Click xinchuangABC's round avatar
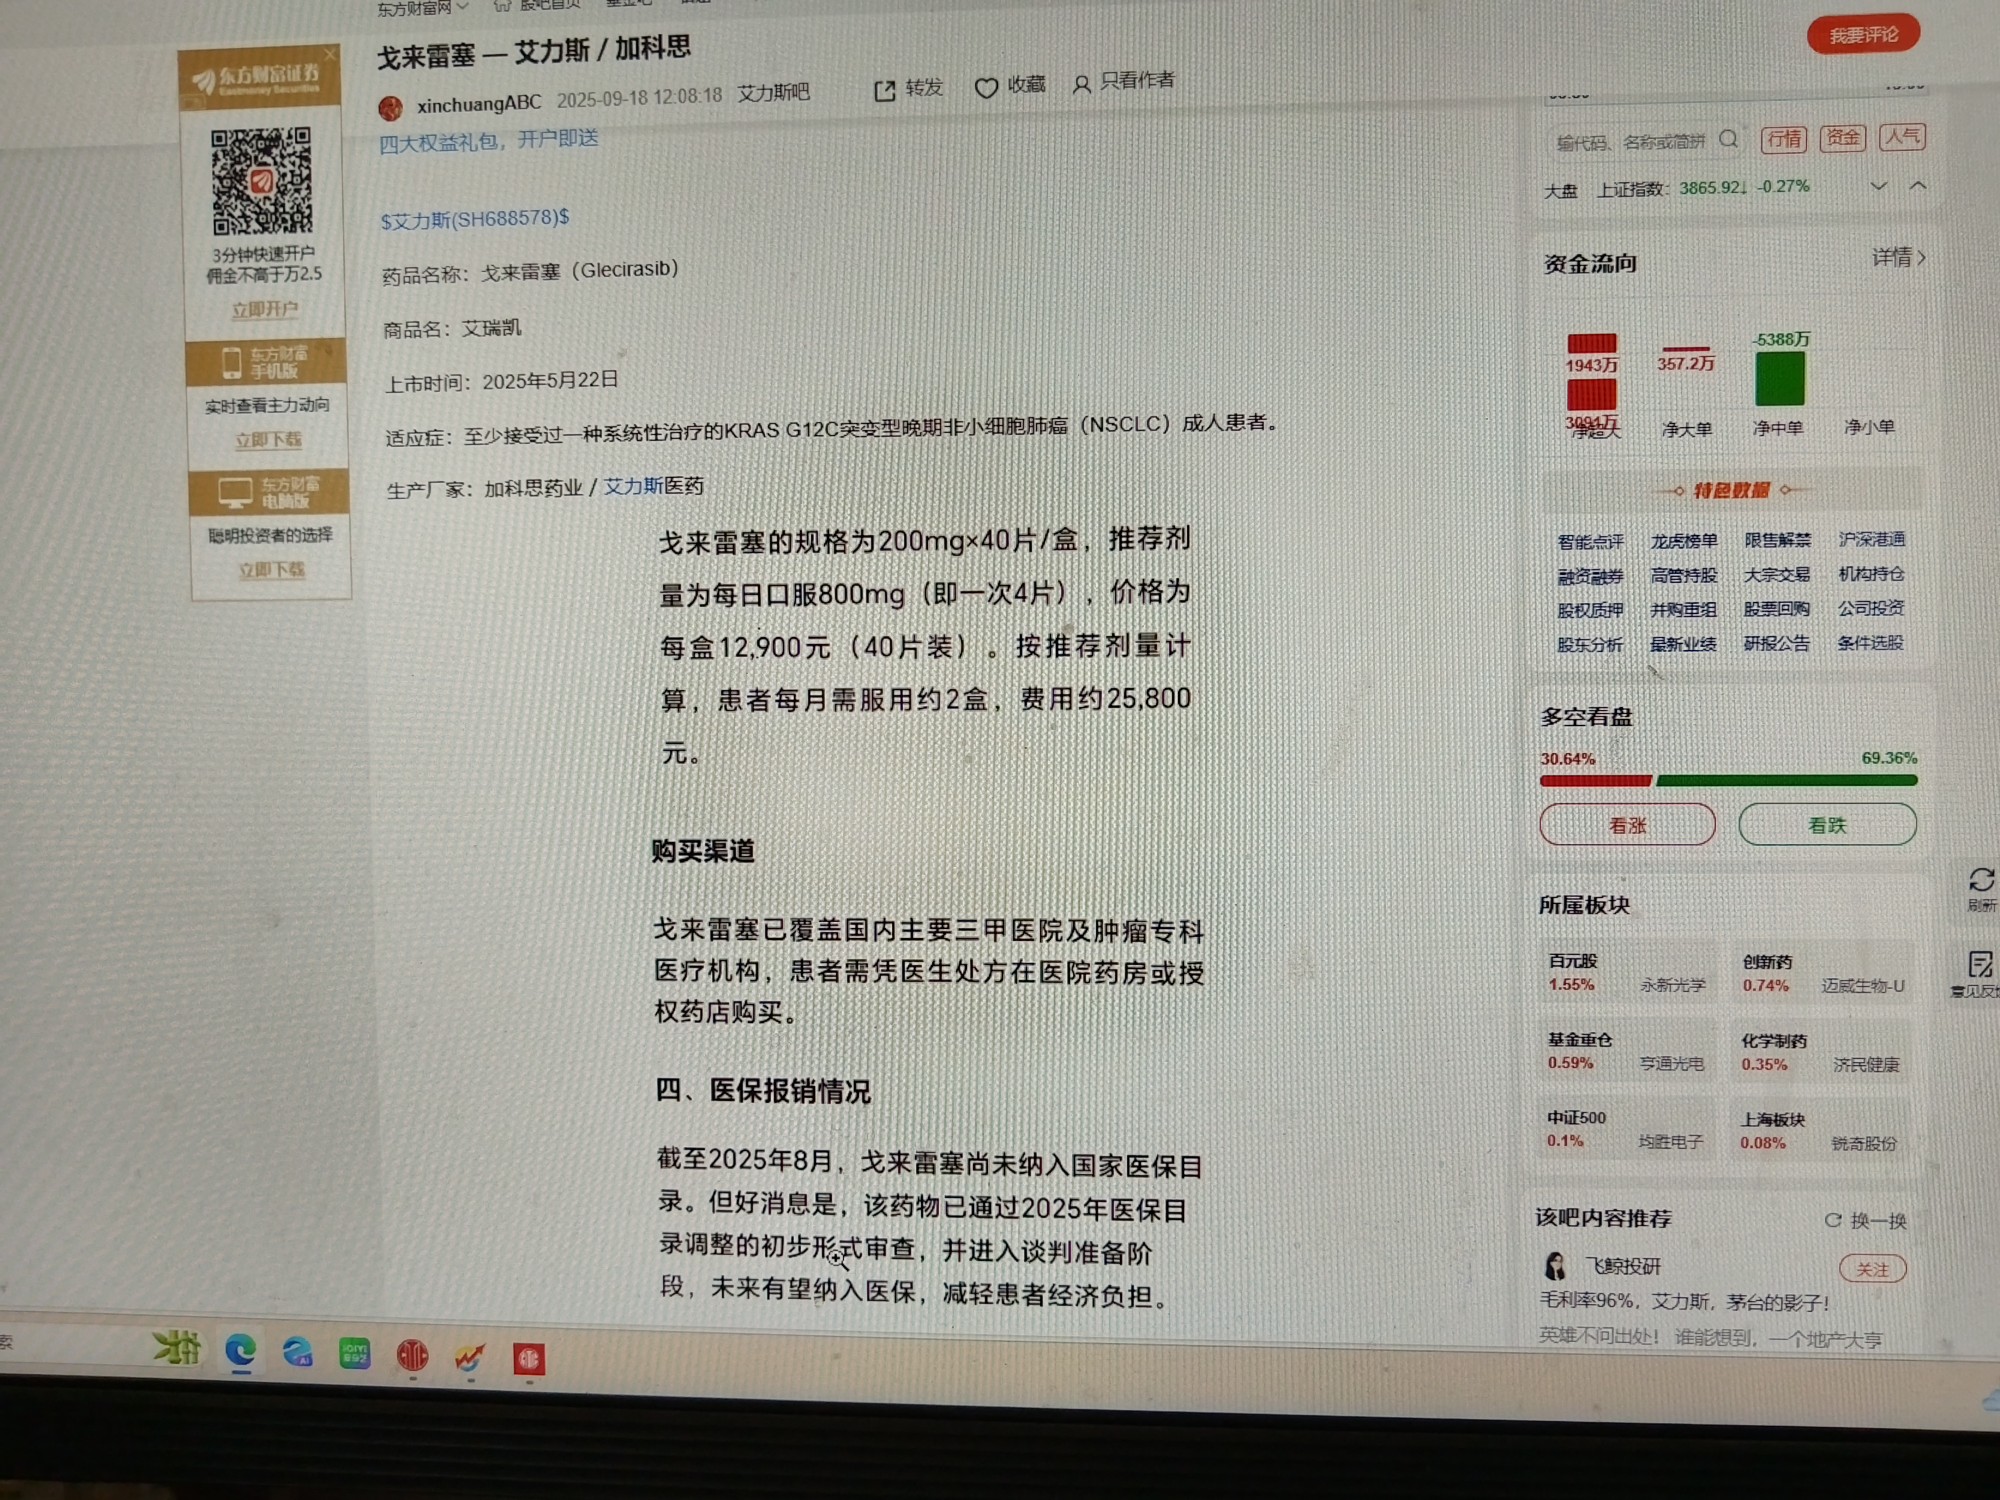 click(391, 107)
